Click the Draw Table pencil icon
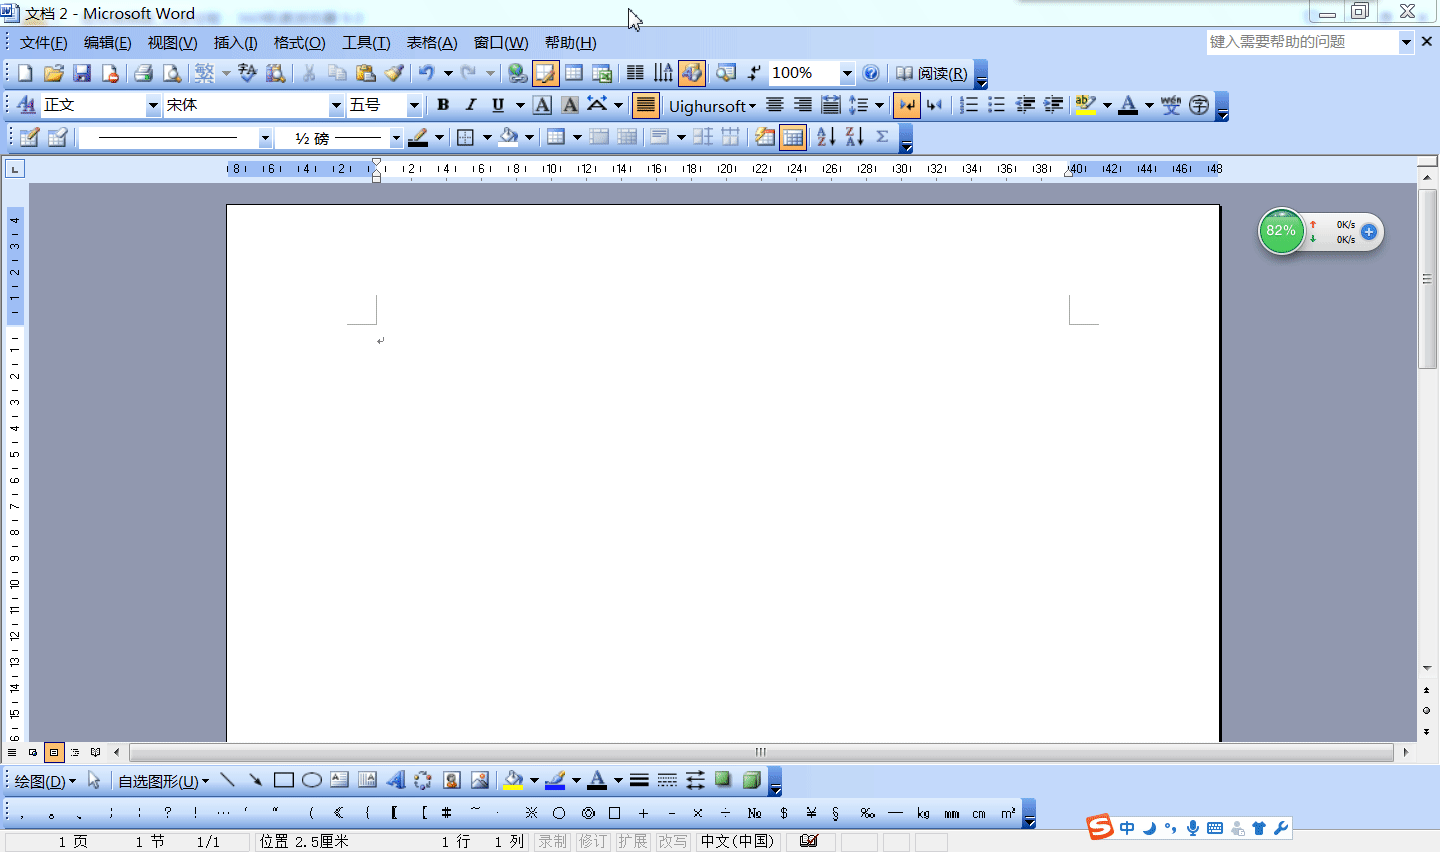This screenshot has height=852, width=1440. pyautogui.click(x=29, y=137)
